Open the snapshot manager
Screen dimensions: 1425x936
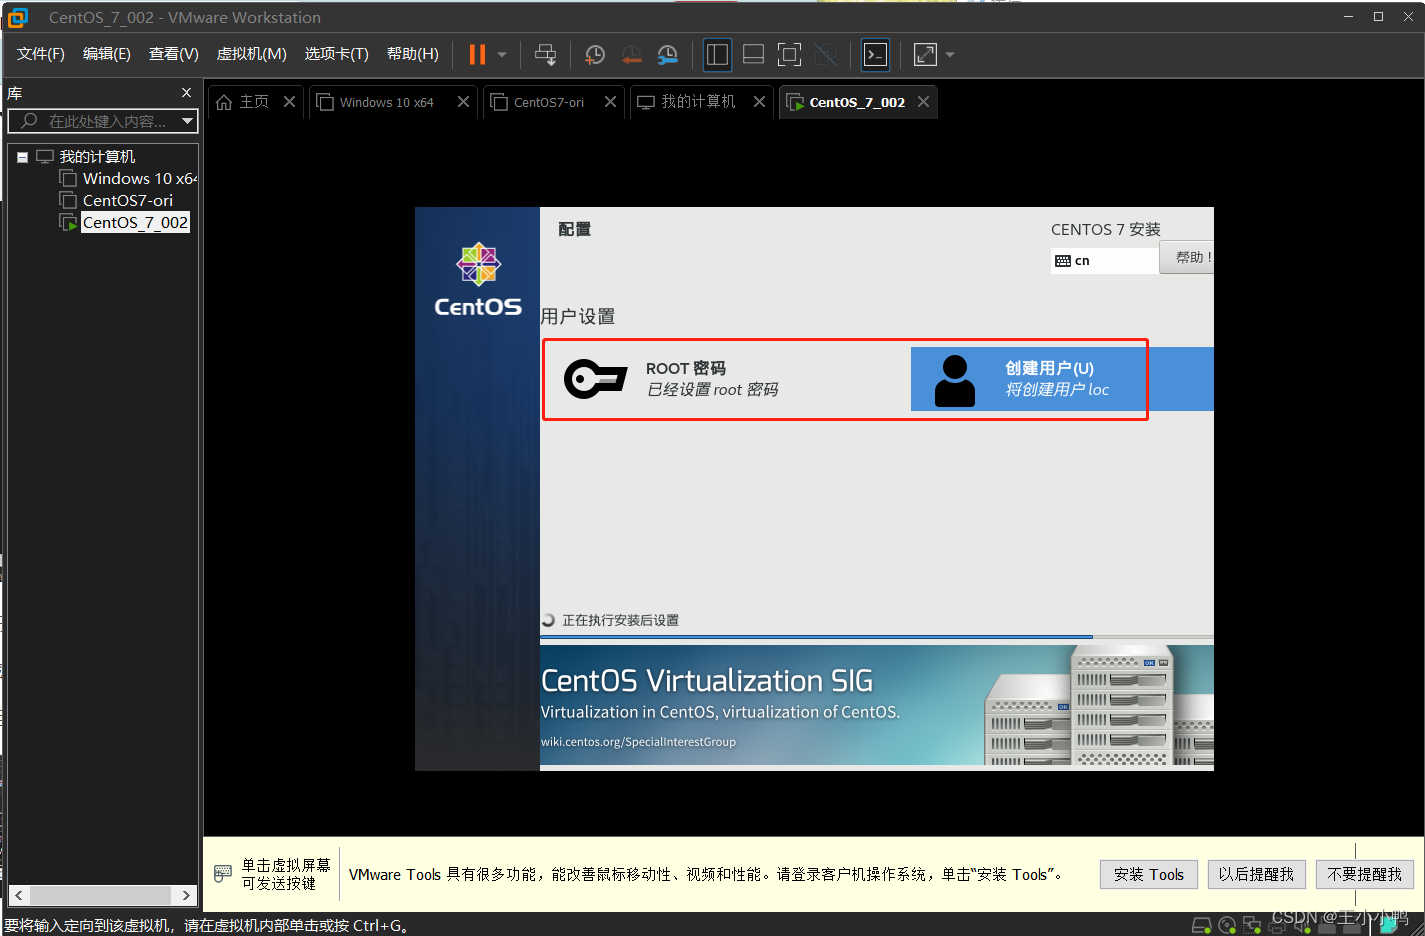tap(668, 55)
